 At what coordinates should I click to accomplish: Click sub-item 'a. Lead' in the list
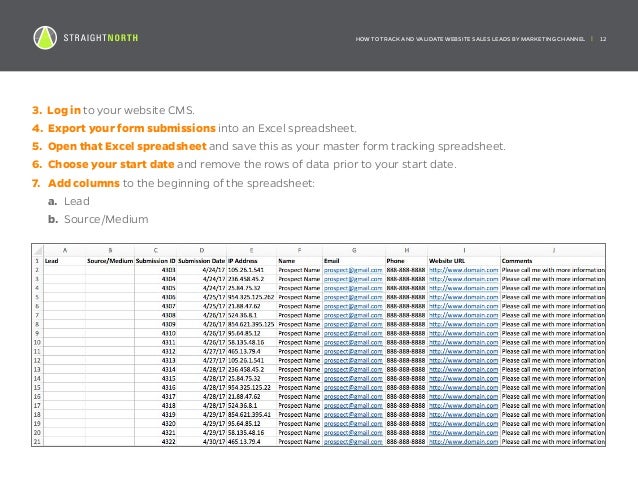click(69, 201)
